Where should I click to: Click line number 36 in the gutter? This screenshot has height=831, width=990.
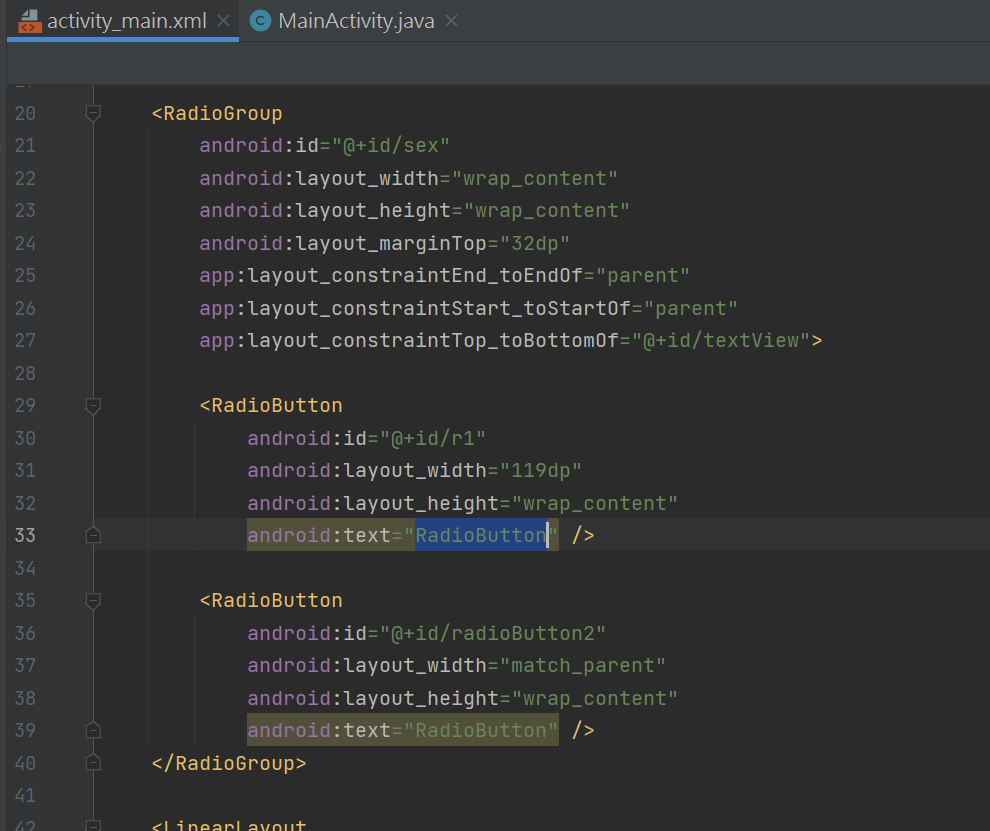pyautogui.click(x=25, y=633)
